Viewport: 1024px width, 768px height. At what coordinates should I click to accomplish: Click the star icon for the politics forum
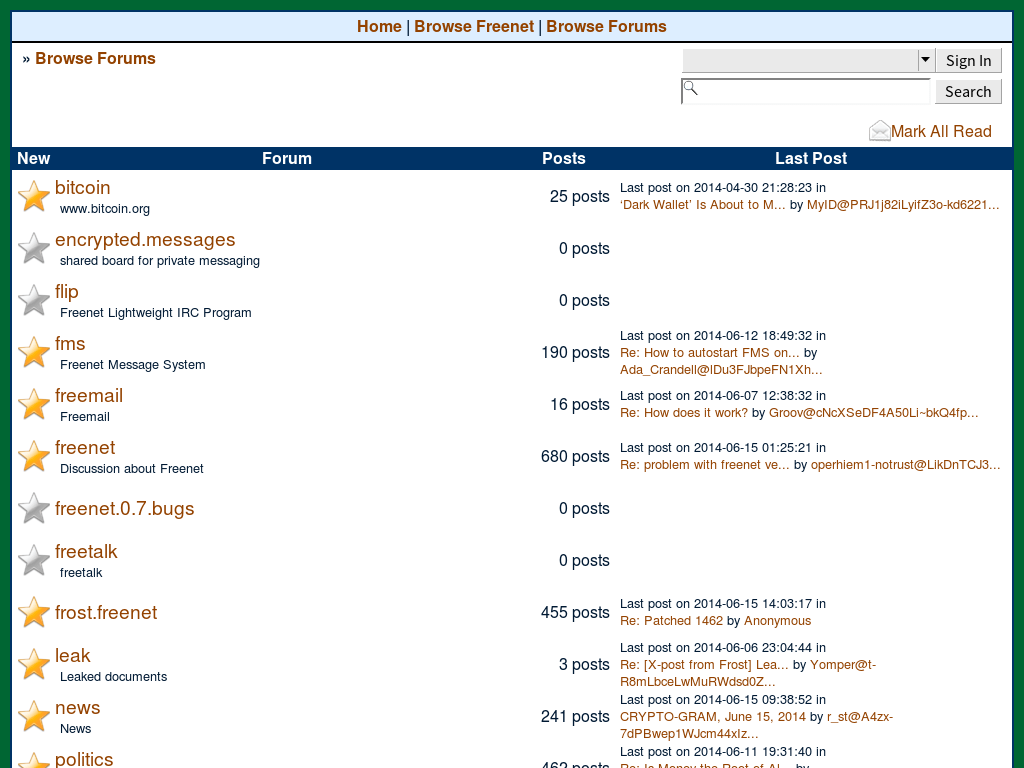[33, 762]
